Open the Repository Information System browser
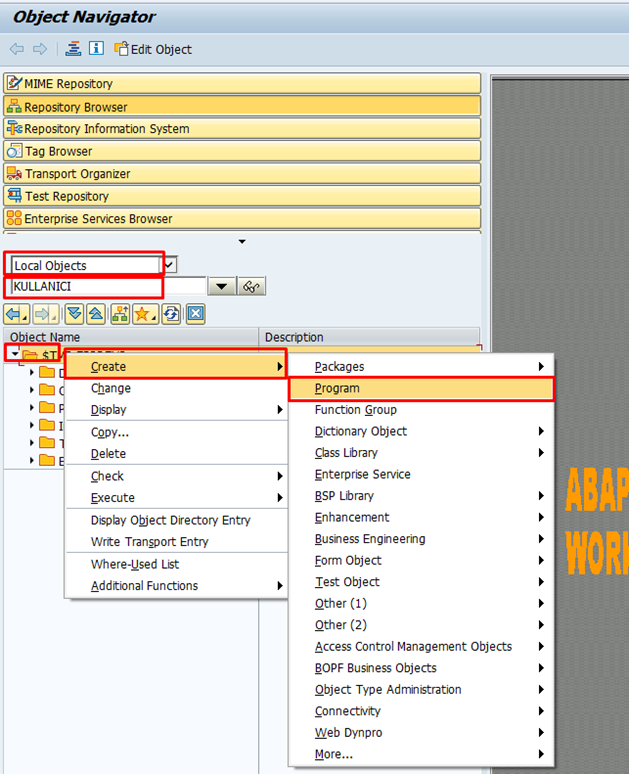Viewport: 629px width, 774px height. 106,129
